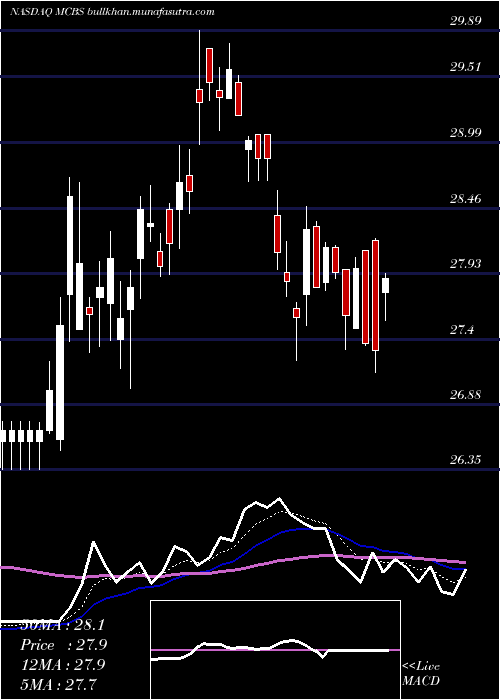Click the 27.4 price axis label
500x700 pixels.
pyautogui.click(x=462, y=330)
